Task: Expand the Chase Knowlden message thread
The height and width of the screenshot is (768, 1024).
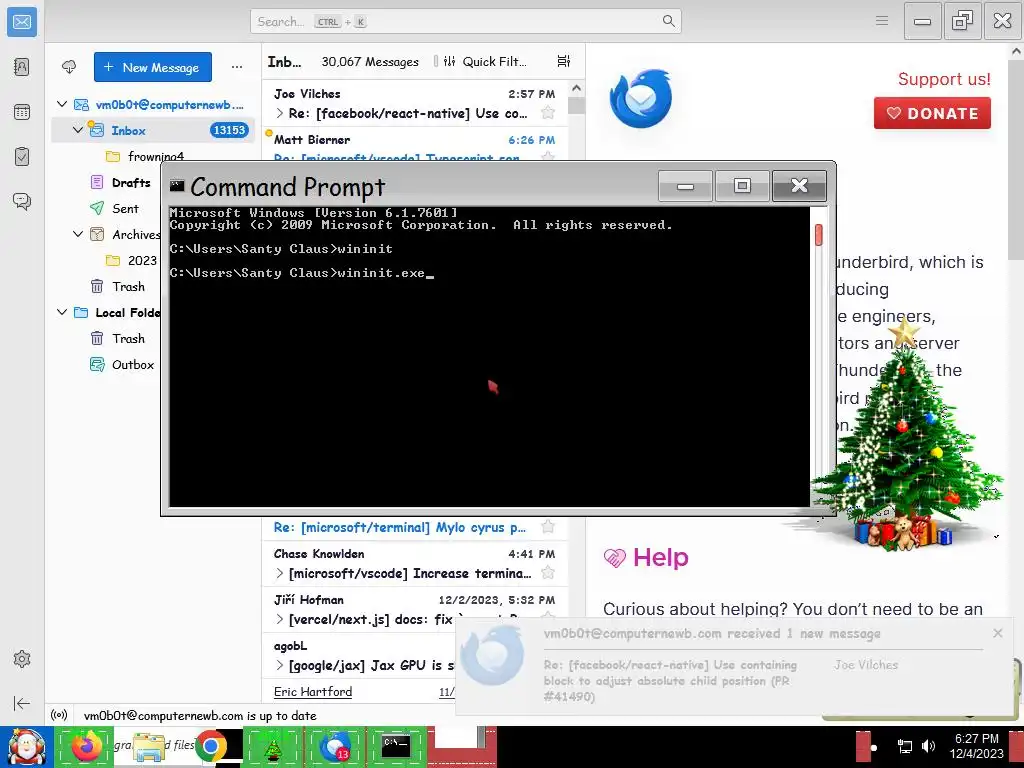Action: pyautogui.click(x=280, y=573)
